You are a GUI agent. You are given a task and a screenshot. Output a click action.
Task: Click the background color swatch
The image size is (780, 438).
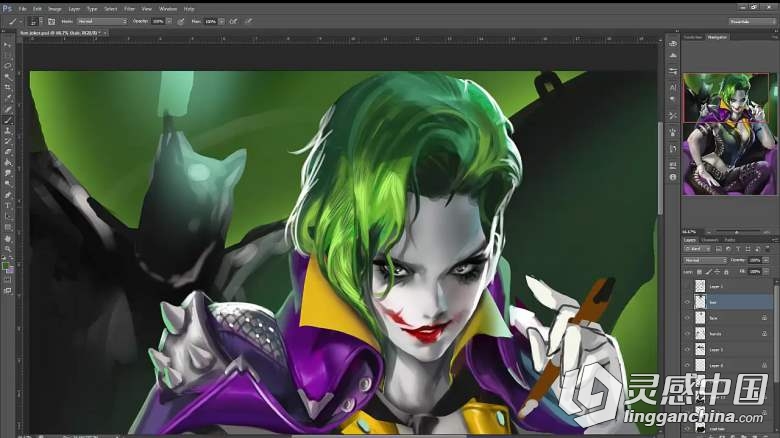point(10,270)
